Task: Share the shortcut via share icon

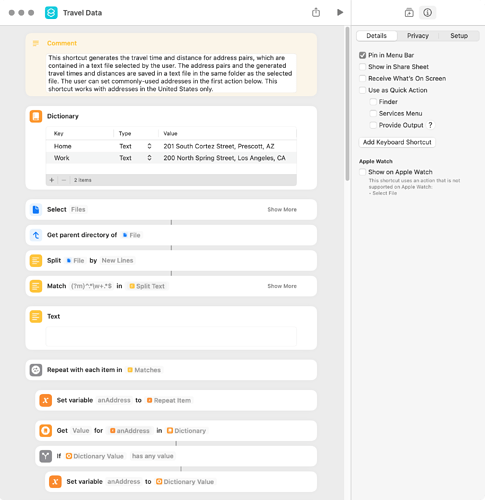Action: (316, 13)
